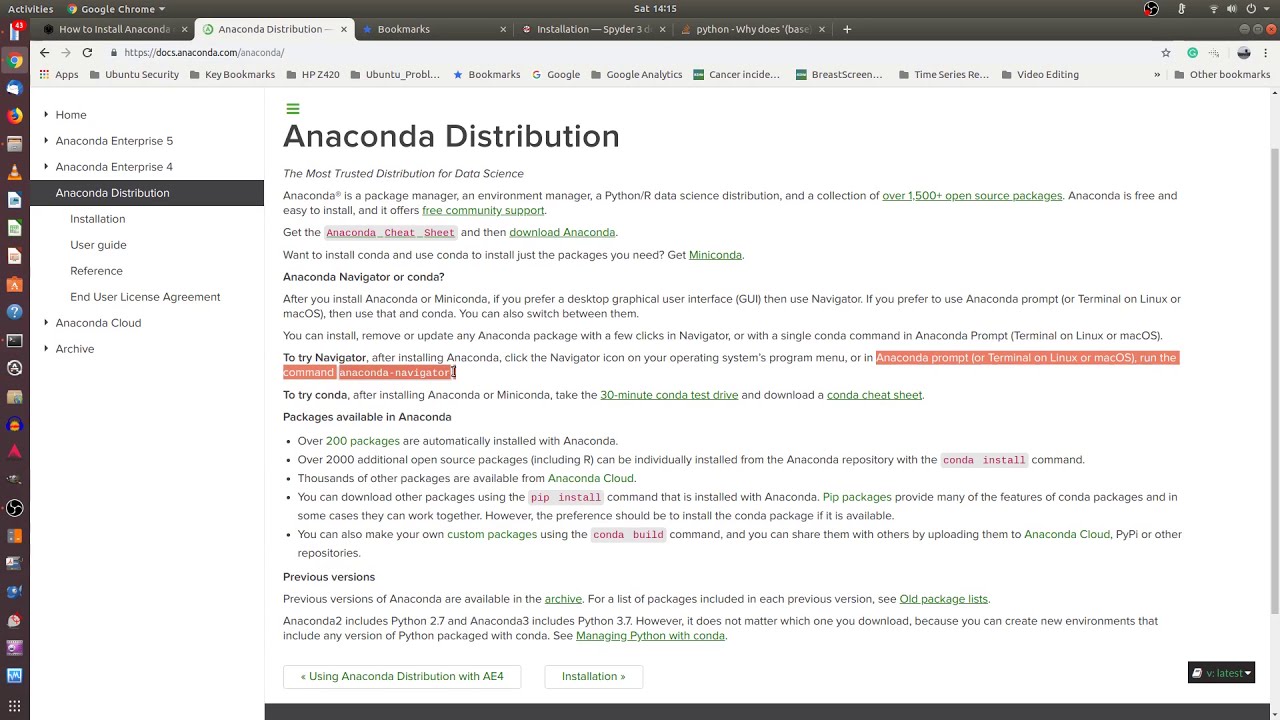Open the 'v: latest' version selector
Image resolution: width=1280 pixels, height=720 pixels.
(1221, 673)
